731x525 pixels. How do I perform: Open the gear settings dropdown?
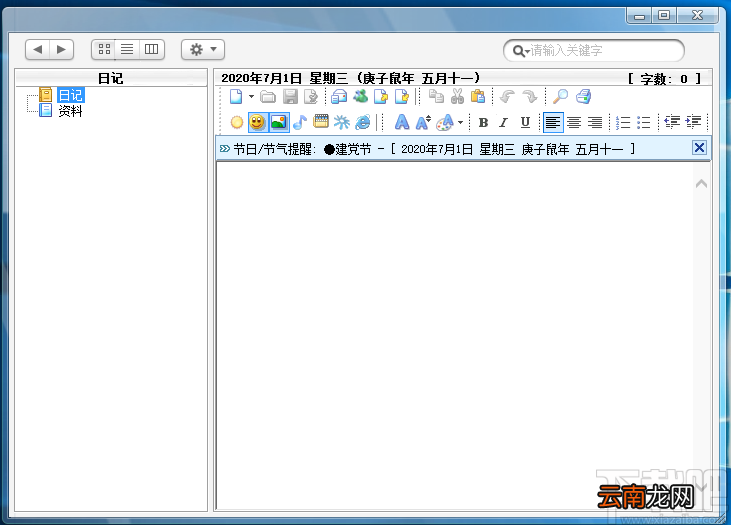[203, 49]
